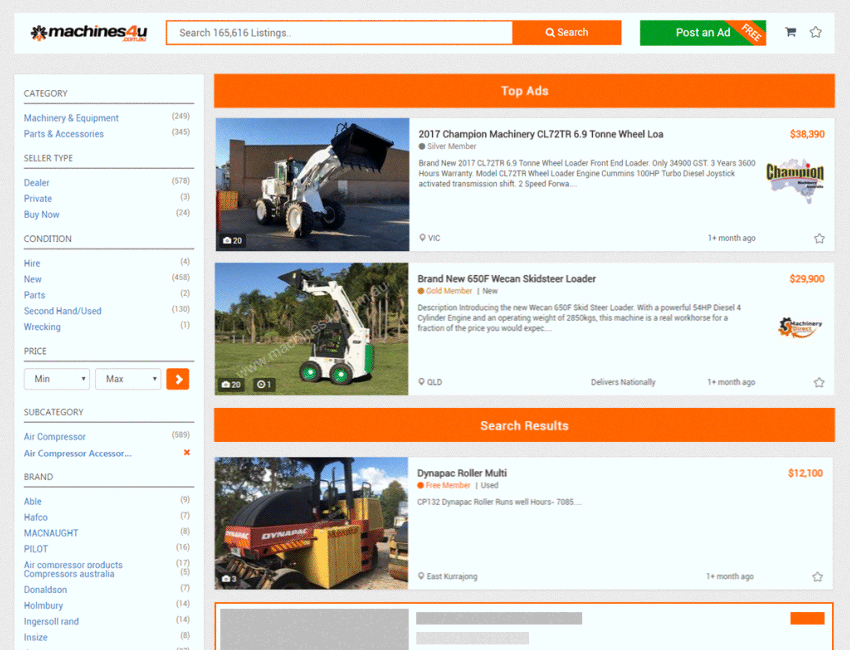The height and width of the screenshot is (650, 850).
Task: Click the machines4u logo
Action: coord(88,33)
